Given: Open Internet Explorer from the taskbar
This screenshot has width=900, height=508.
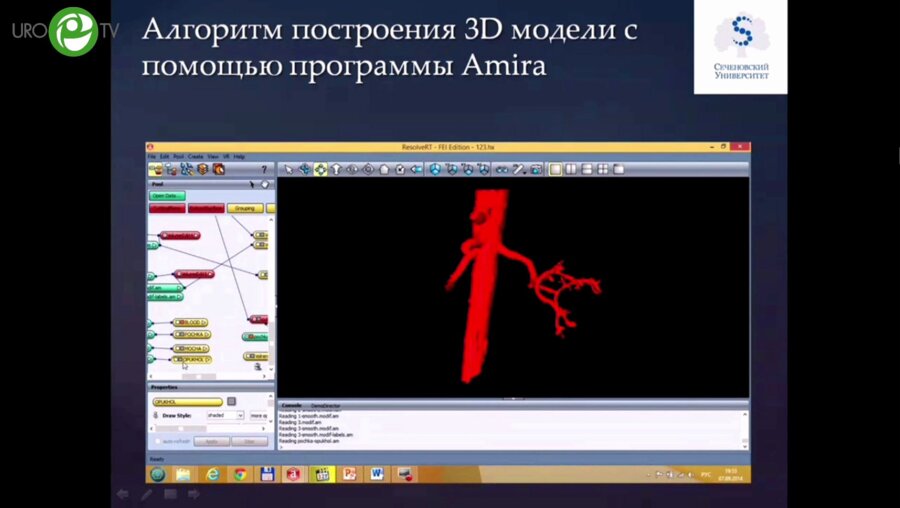Looking at the screenshot, I should coord(212,474).
